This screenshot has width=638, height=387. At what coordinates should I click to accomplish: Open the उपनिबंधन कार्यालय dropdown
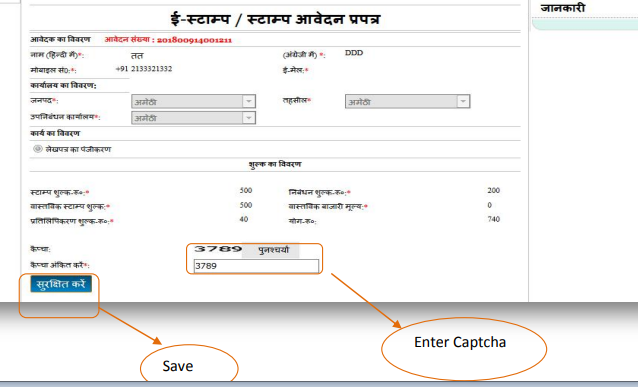point(193,118)
